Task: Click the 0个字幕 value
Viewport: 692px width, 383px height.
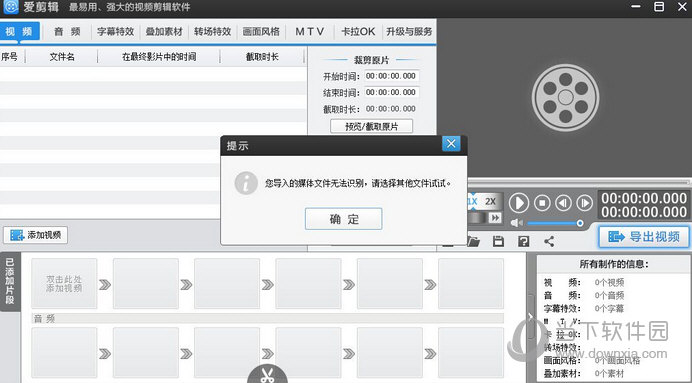Action: coord(609,308)
